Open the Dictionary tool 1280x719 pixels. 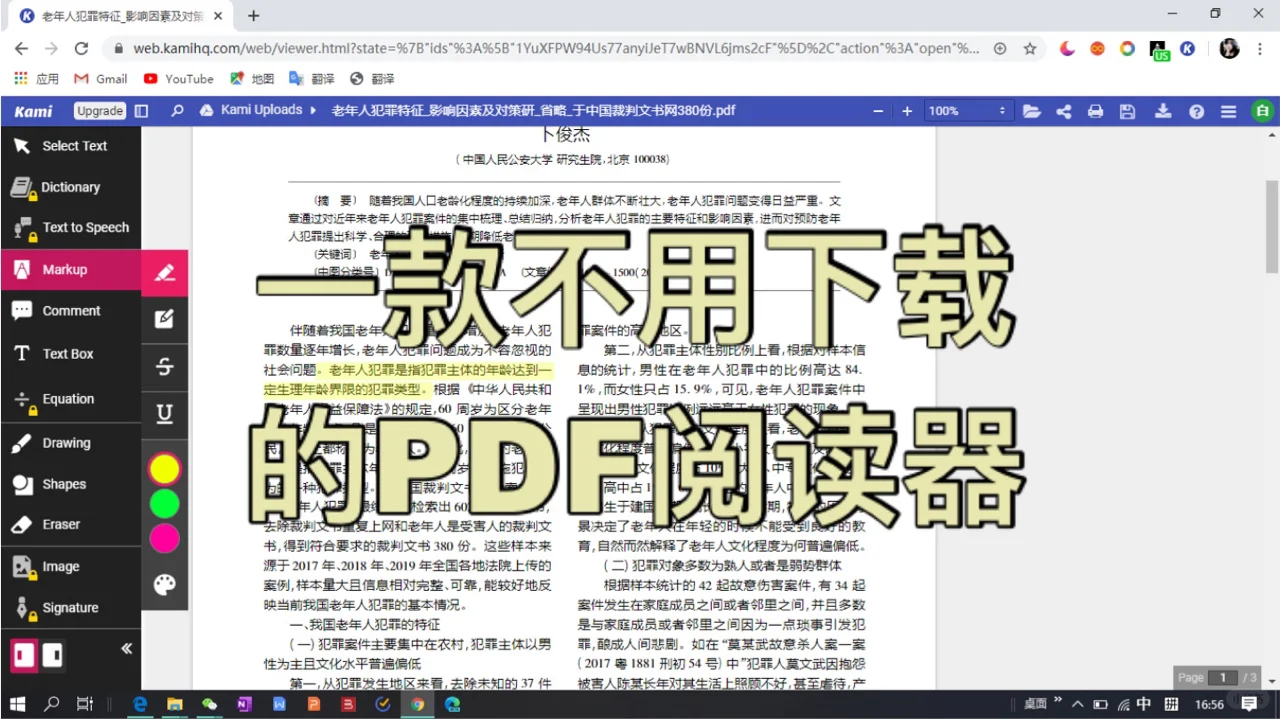[x=71, y=187]
